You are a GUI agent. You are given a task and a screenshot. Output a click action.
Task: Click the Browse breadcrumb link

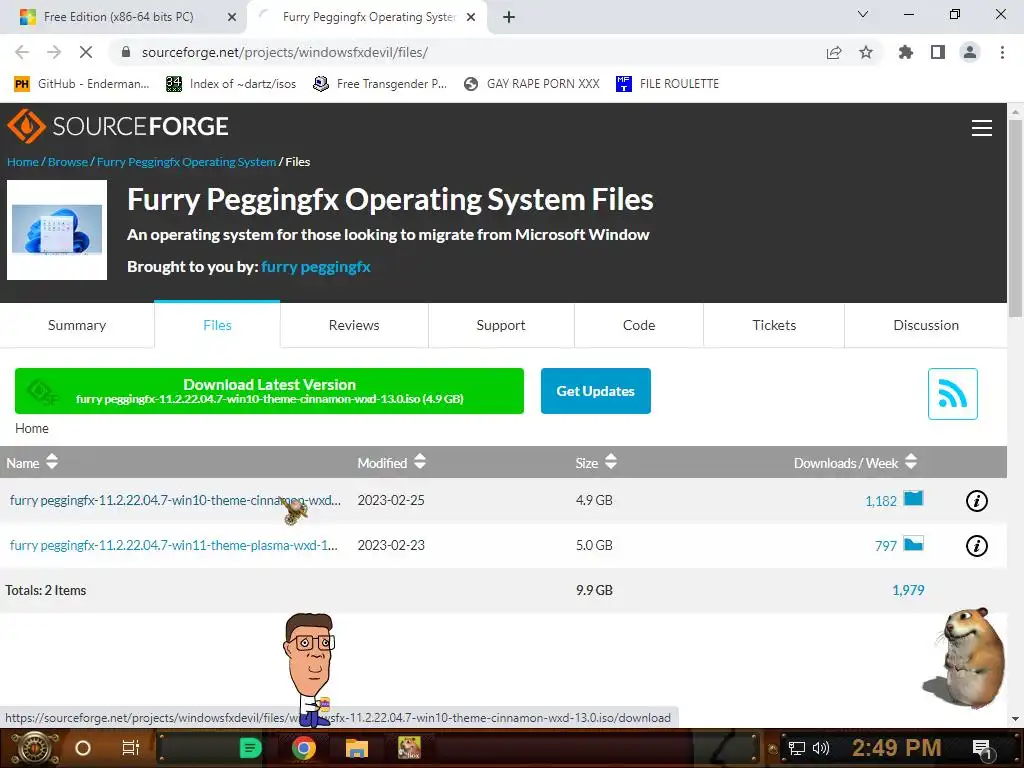pyautogui.click(x=68, y=162)
